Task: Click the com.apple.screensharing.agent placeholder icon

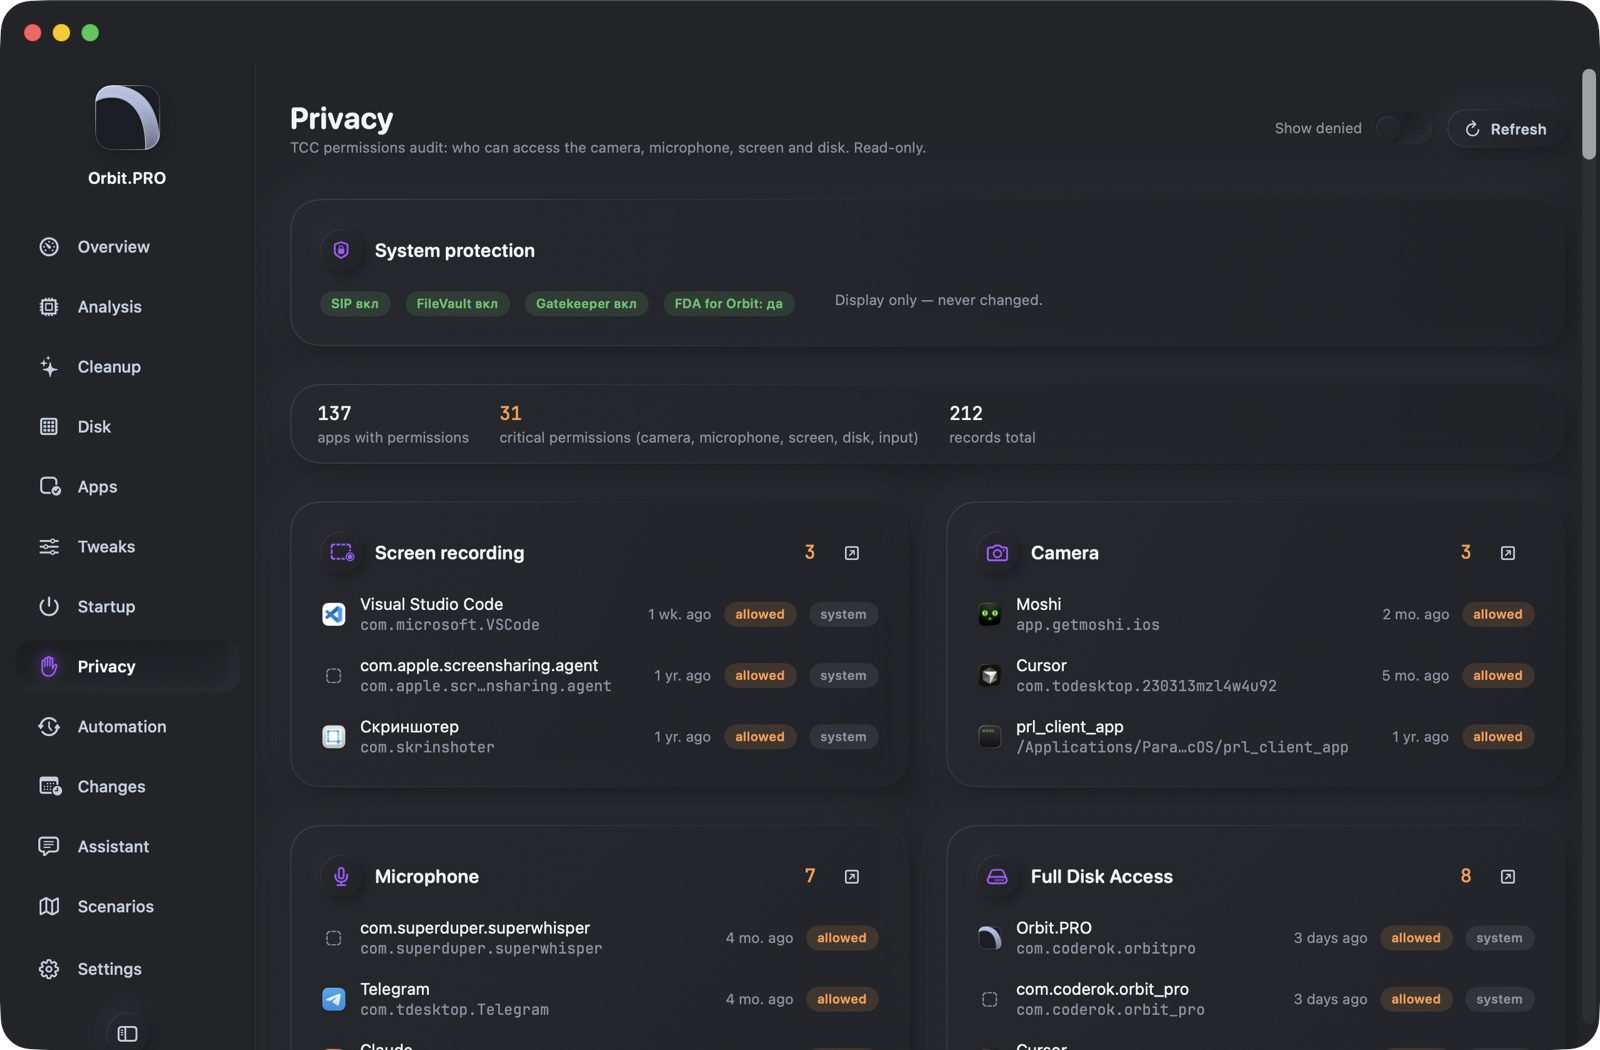Action: (x=334, y=676)
